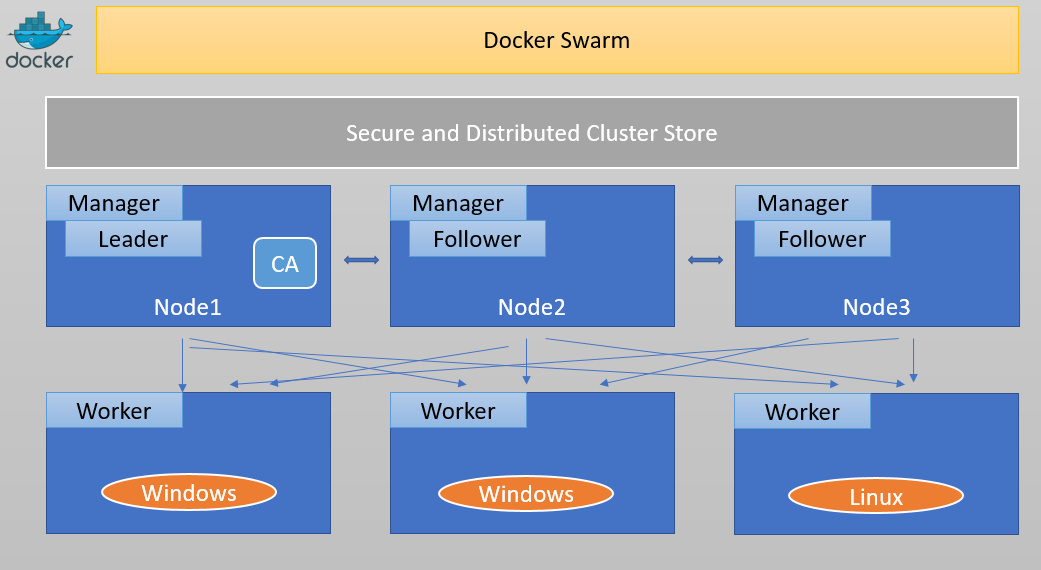1041x570 pixels.
Task: Select the Windows oval in the middle worker
Action: point(526,494)
